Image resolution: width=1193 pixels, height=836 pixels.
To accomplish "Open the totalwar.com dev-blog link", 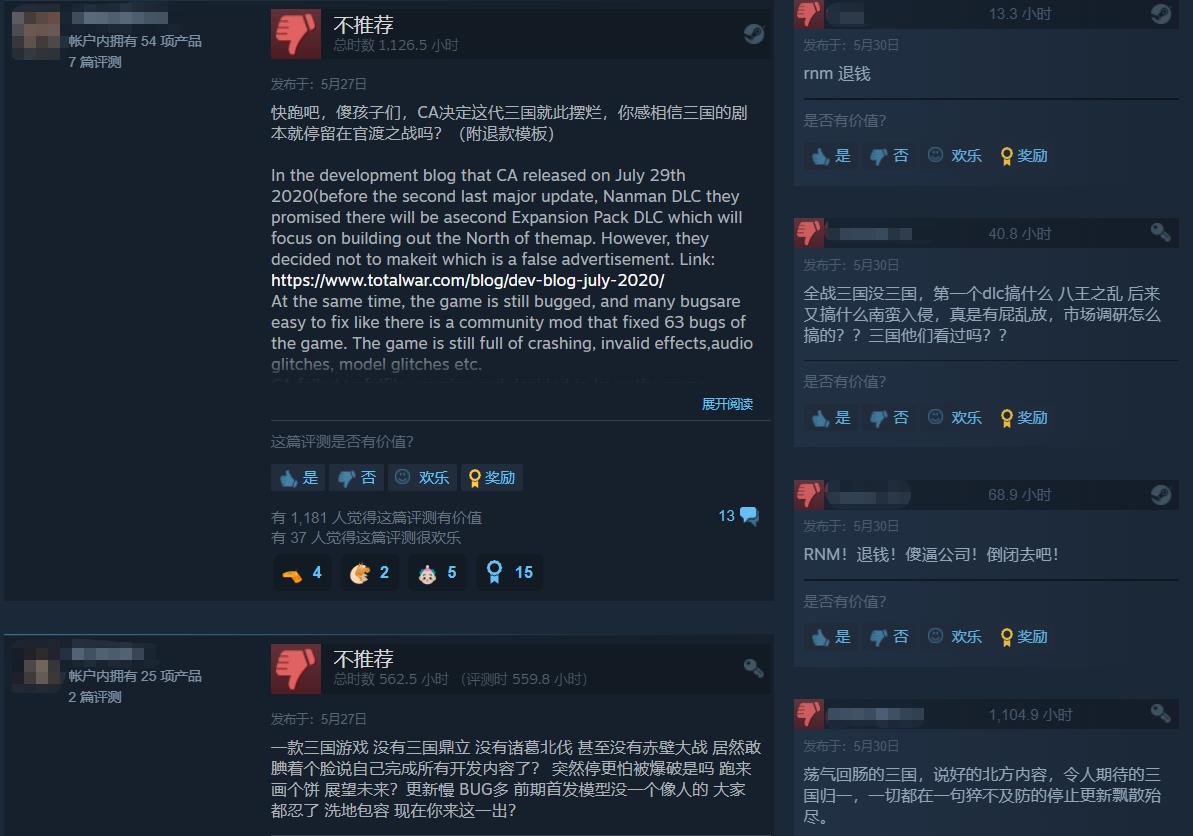I will pos(467,280).
